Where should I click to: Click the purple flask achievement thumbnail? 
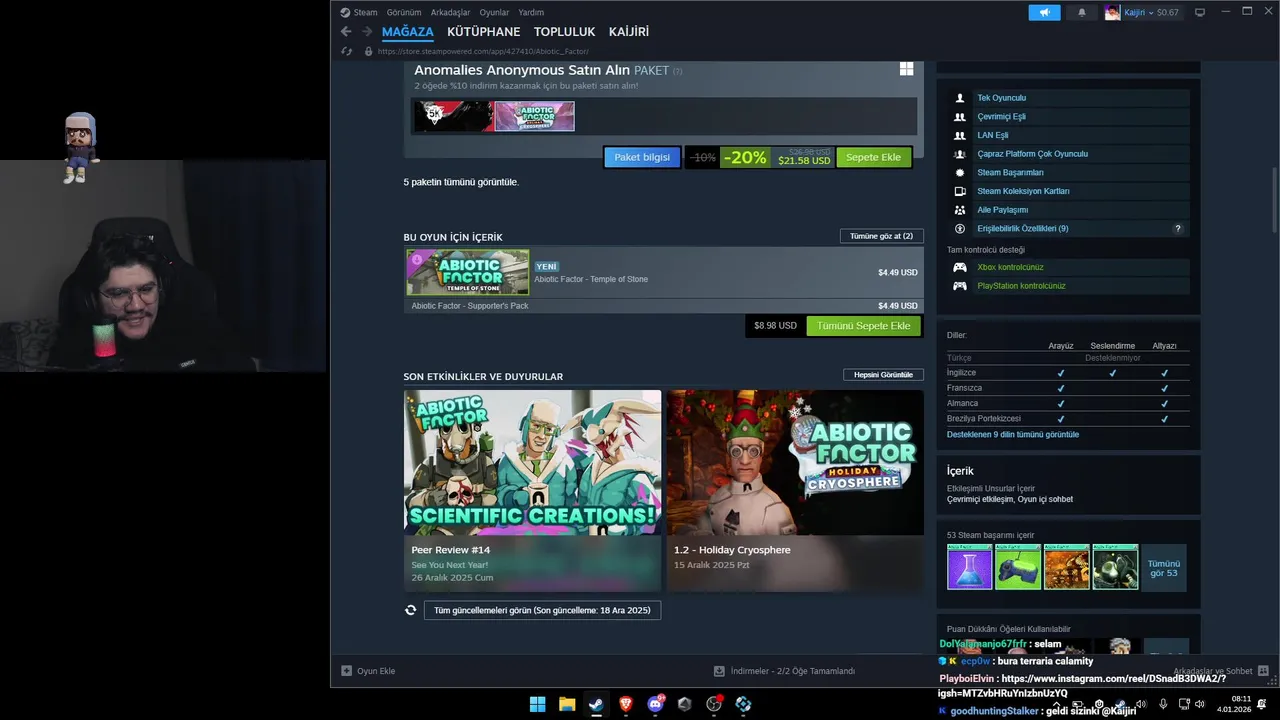(969, 567)
